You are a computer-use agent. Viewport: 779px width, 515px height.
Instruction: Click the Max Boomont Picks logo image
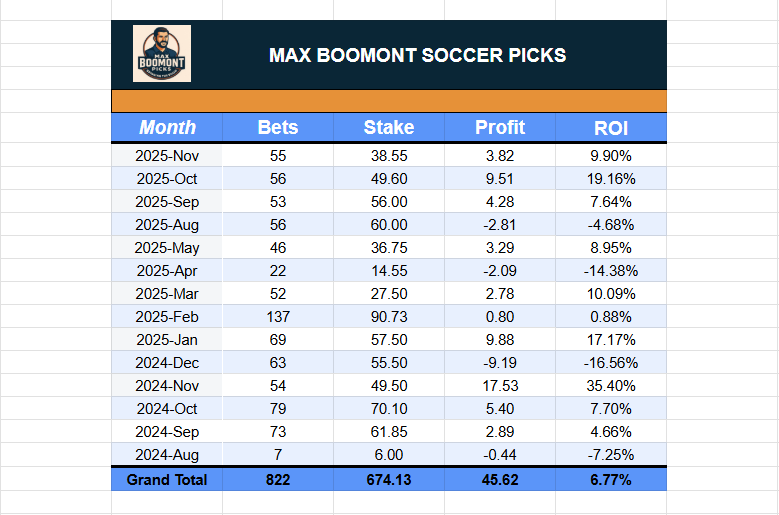[x=162, y=54]
